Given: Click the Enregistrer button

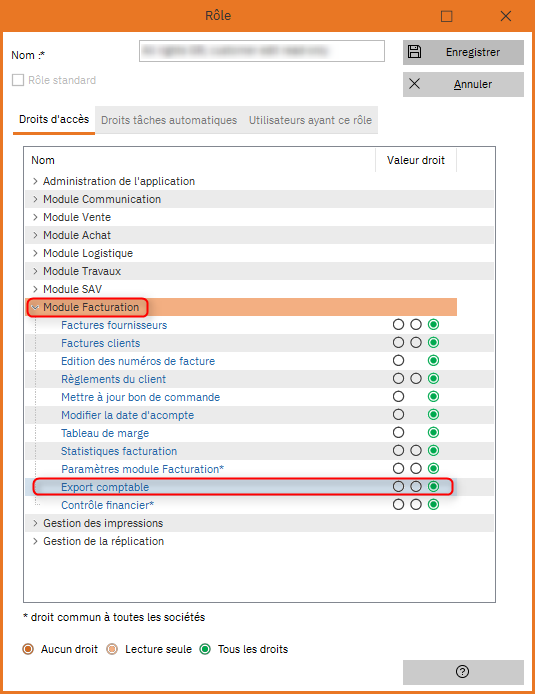Looking at the screenshot, I should (x=463, y=52).
